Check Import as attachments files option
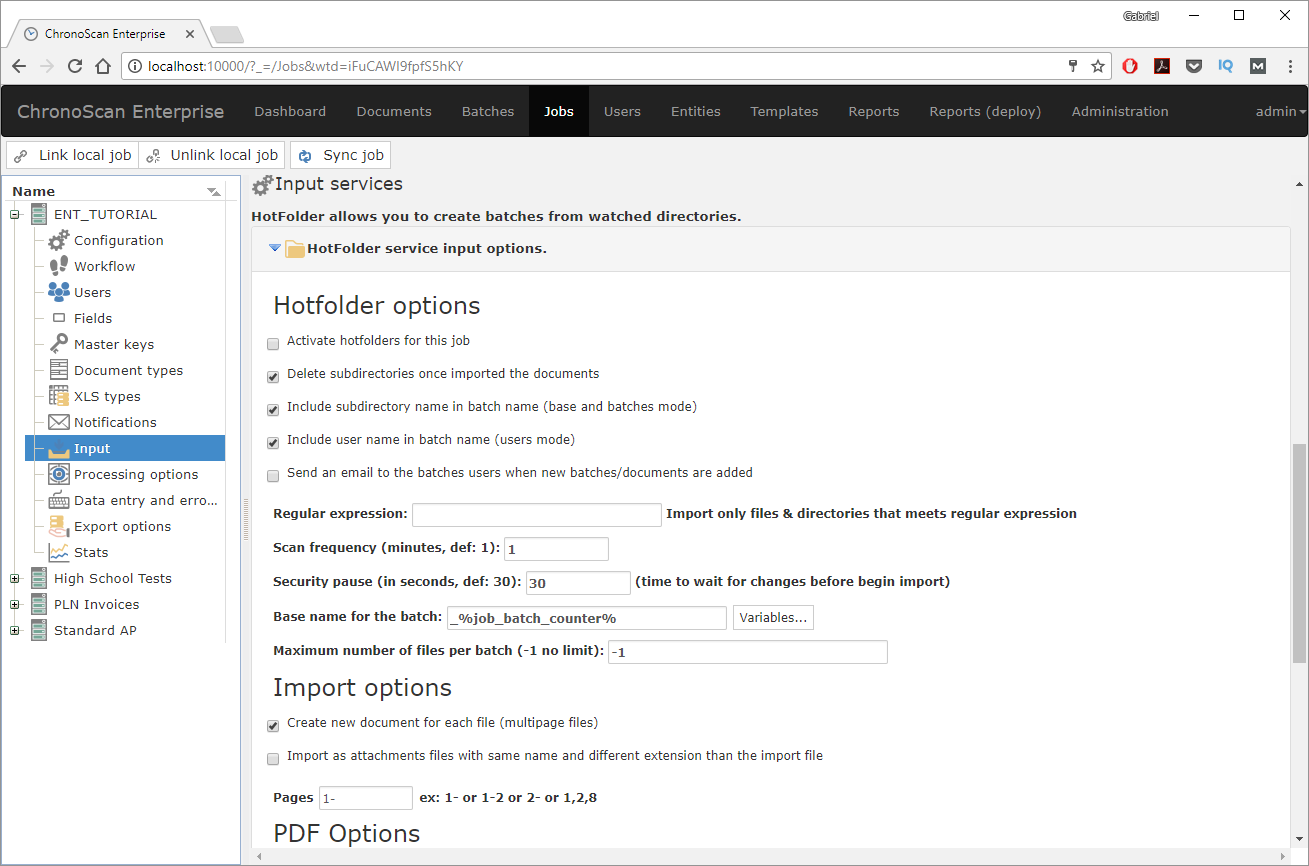 point(273,759)
